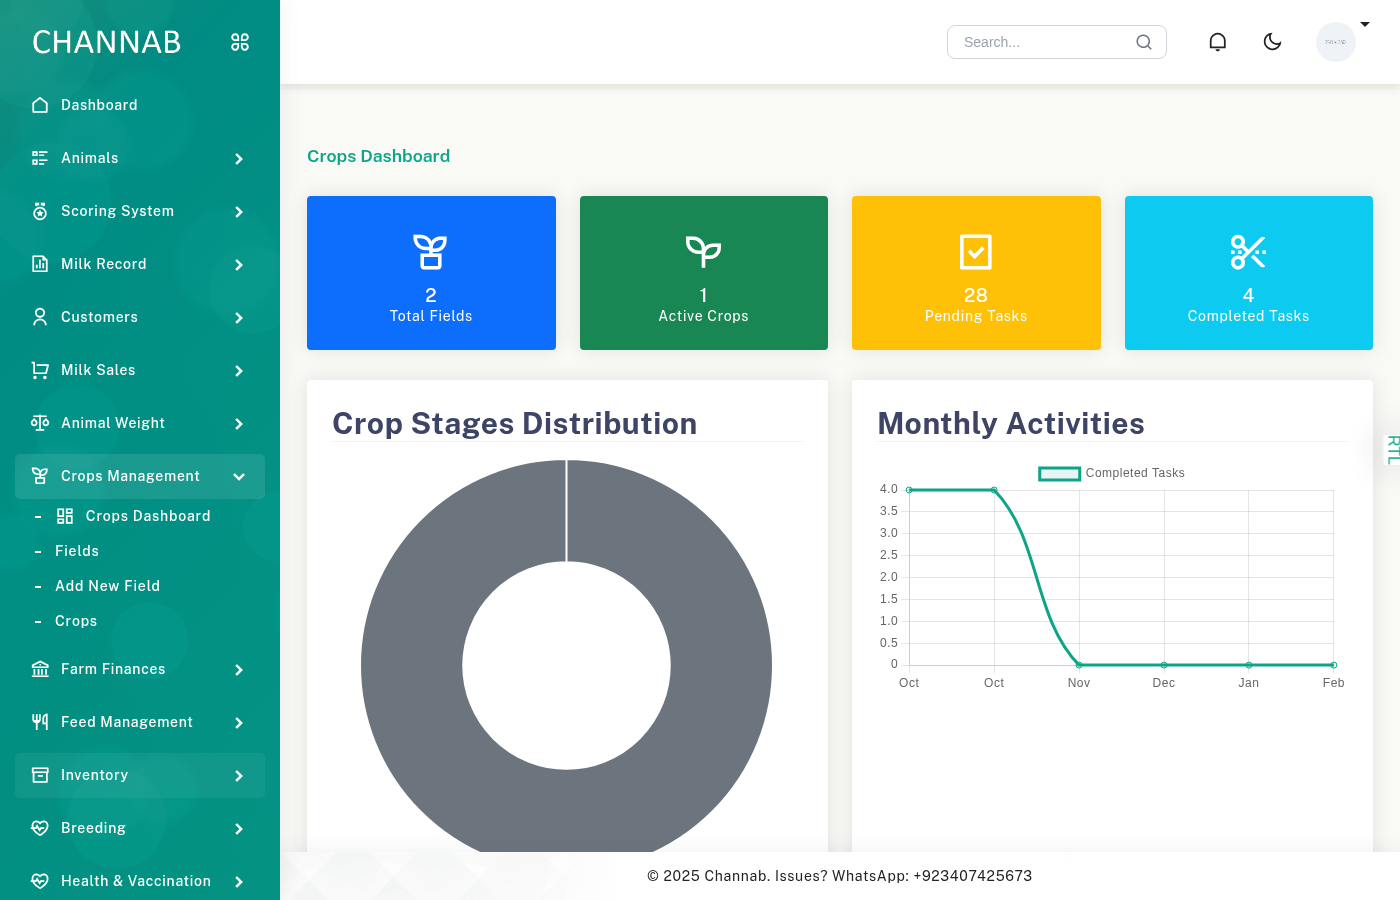Collapse the Crops Management submenu
Screen dimensions: 1400x900
tap(239, 477)
